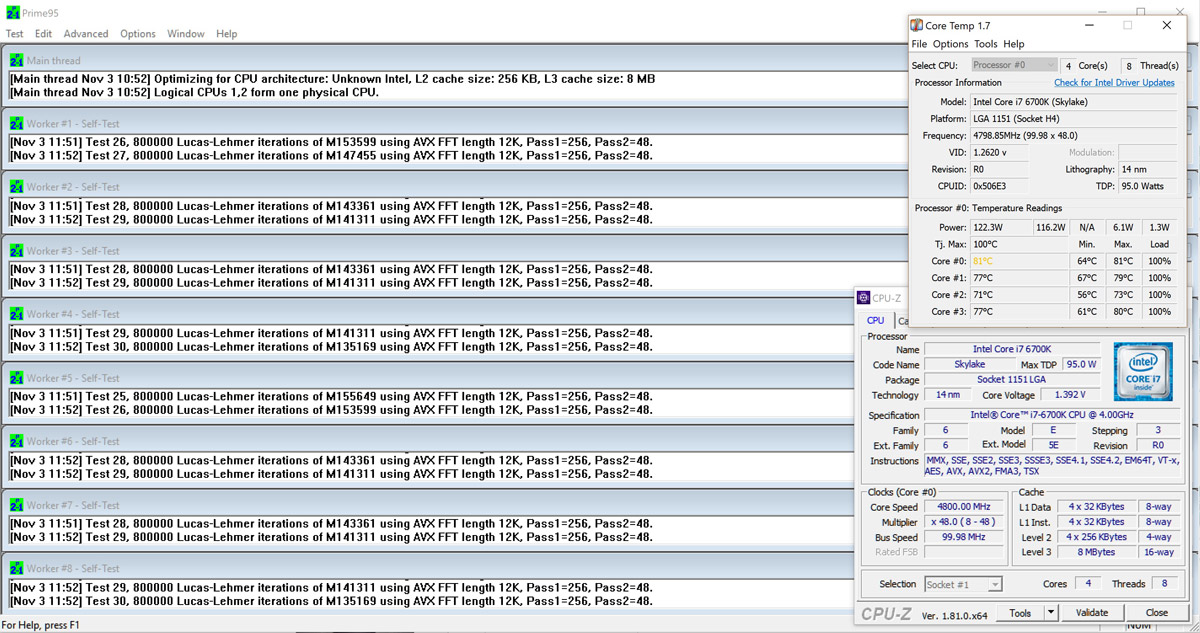Open the Options menu in Prime95
The image size is (1200, 633).
(138, 34)
